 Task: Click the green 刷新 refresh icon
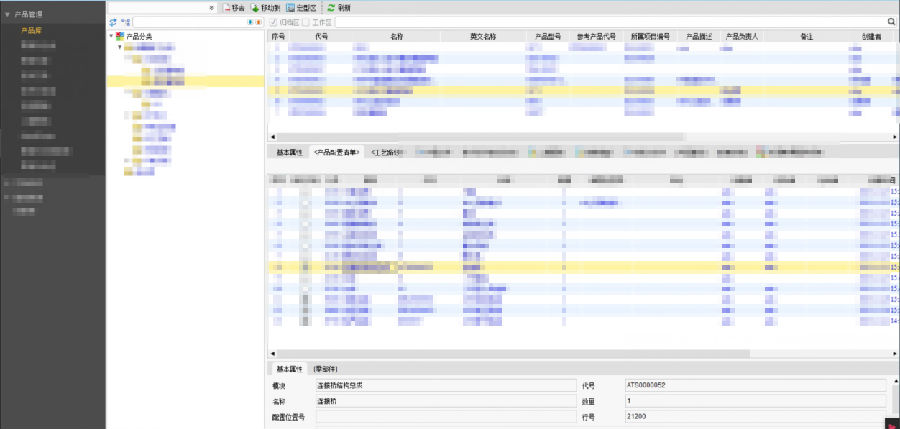(x=331, y=7)
